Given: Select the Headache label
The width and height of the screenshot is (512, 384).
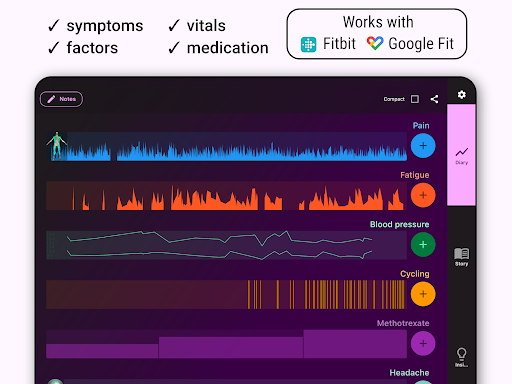Looking at the screenshot, I should [409, 373].
